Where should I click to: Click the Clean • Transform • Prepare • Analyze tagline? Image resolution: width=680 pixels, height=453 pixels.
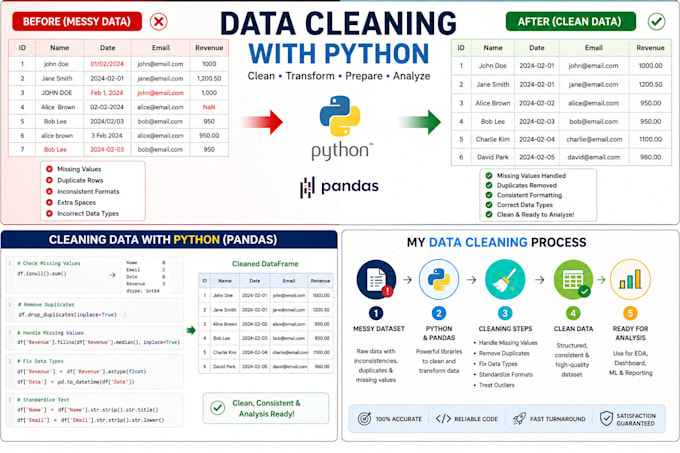coord(339,76)
